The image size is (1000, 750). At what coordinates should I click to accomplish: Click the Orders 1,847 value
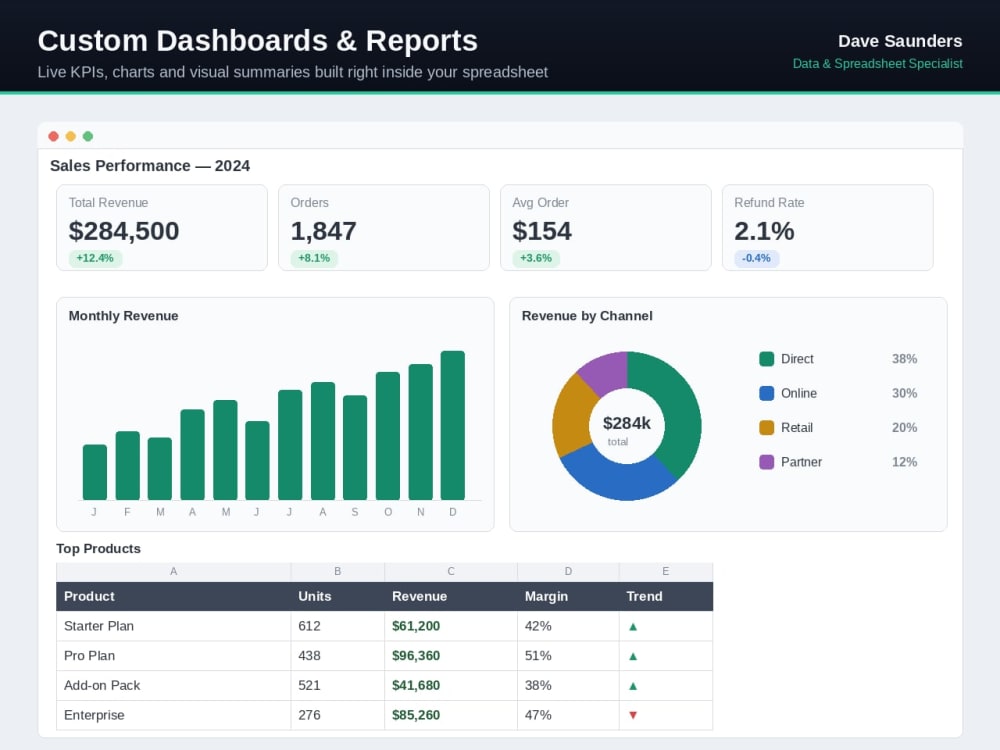(323, 231)
